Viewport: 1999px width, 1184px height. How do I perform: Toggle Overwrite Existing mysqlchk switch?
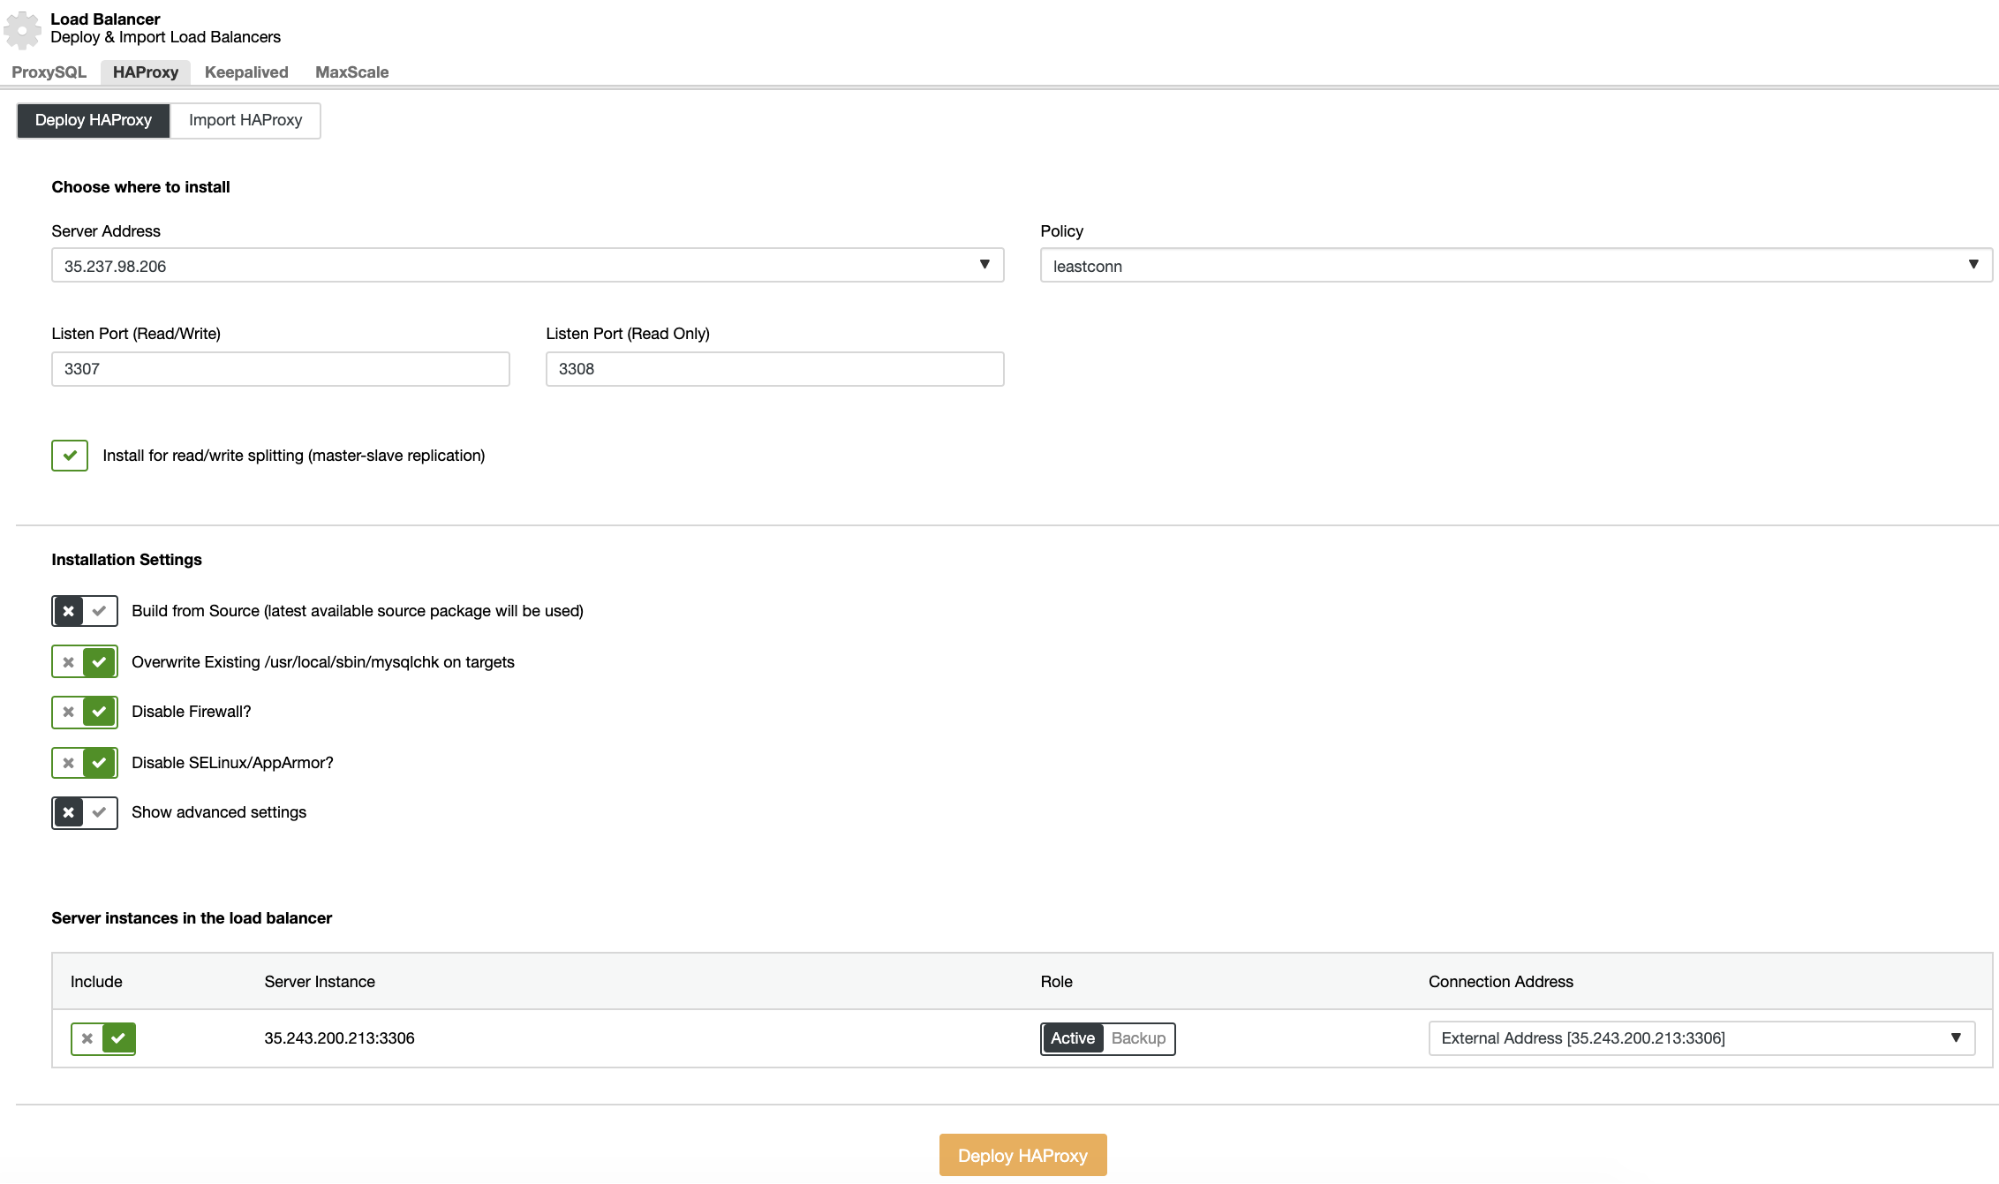click(84, 662)
